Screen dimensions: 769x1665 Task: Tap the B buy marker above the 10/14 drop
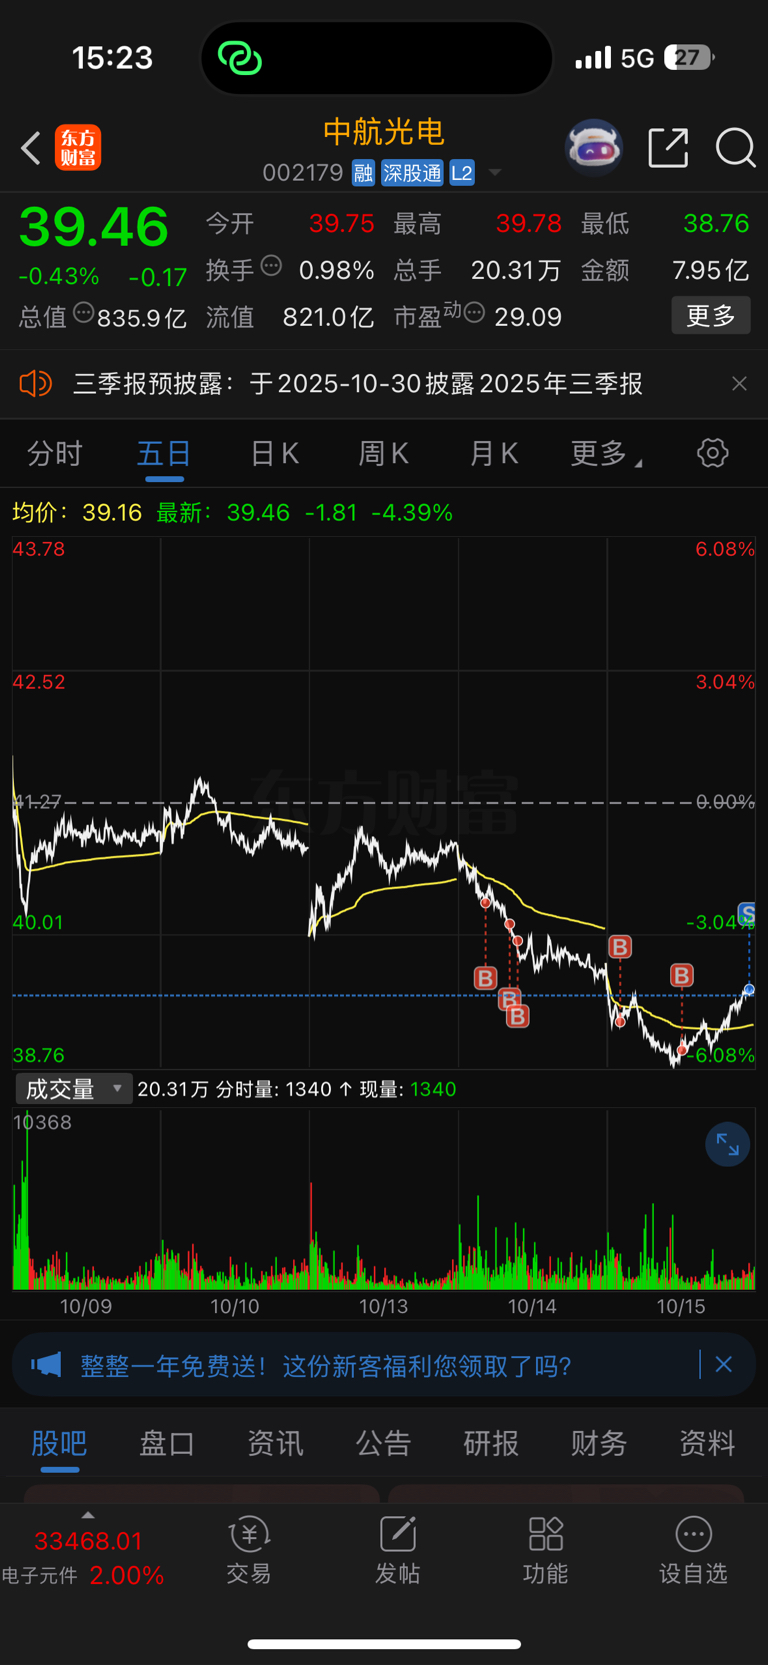620,946
